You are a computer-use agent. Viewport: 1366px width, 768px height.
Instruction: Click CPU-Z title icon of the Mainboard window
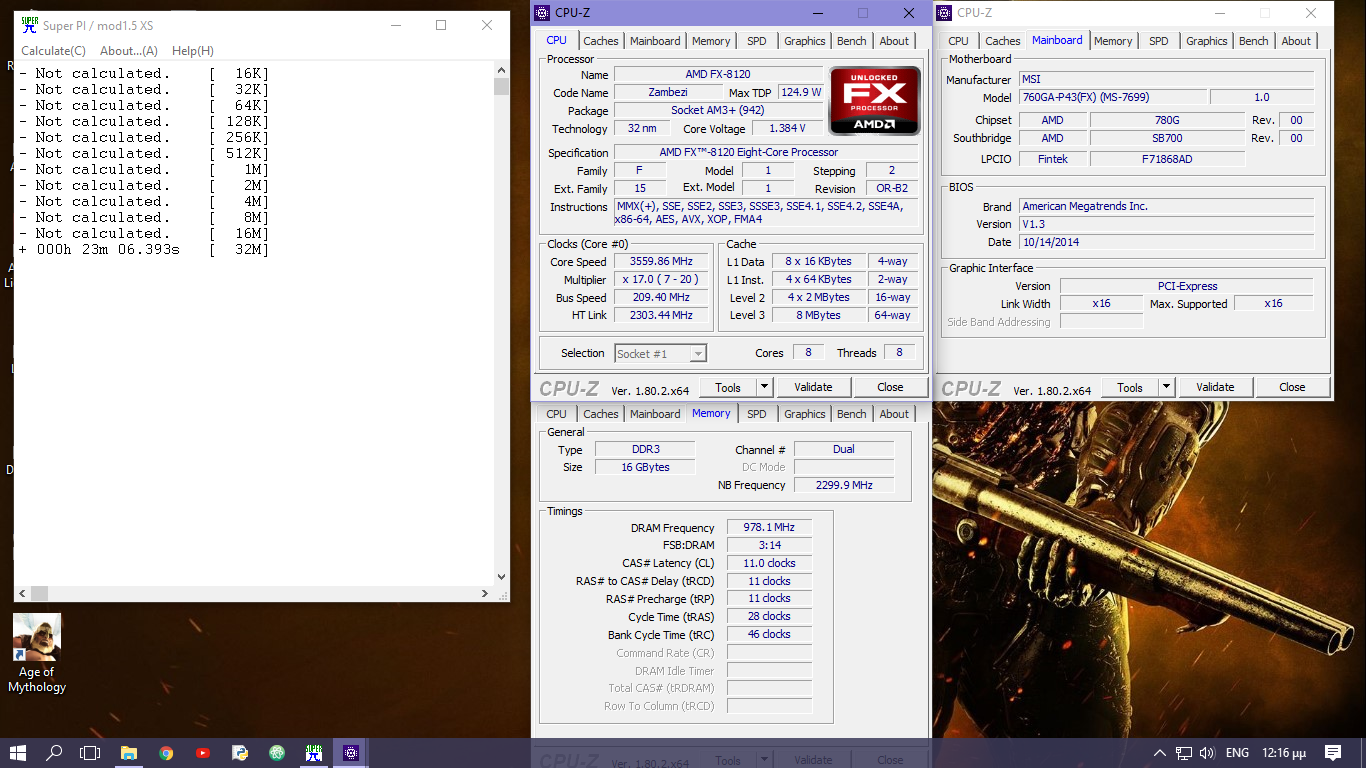click(944, 13)
